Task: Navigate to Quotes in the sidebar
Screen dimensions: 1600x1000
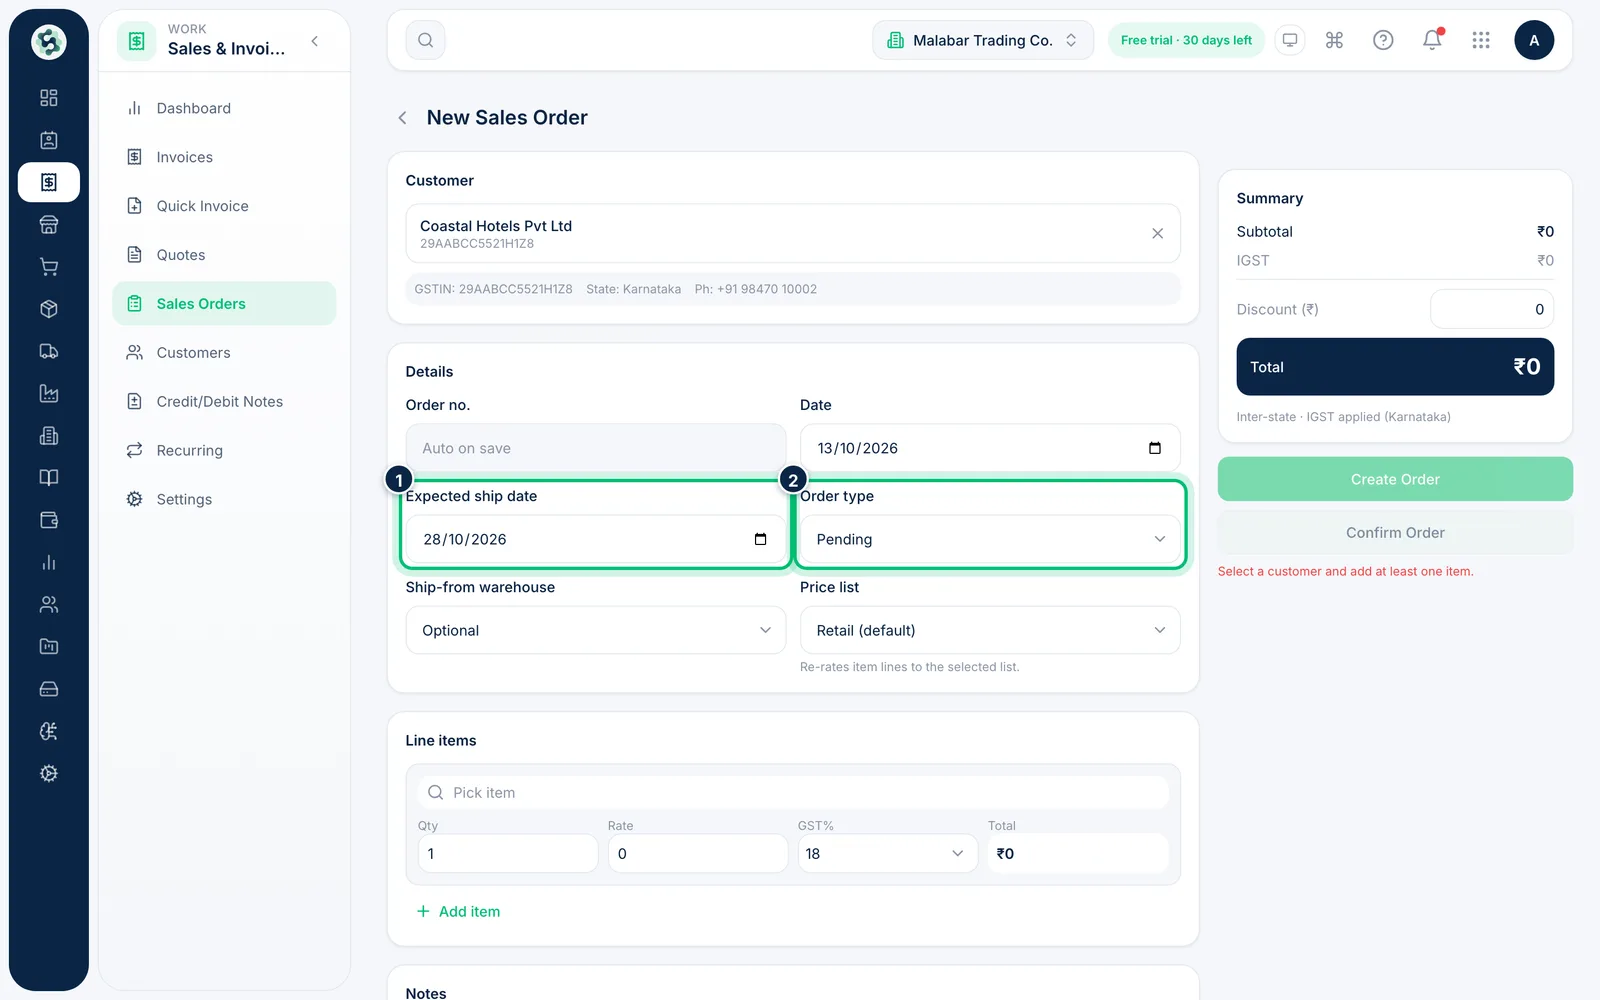Action: [224, 255]
